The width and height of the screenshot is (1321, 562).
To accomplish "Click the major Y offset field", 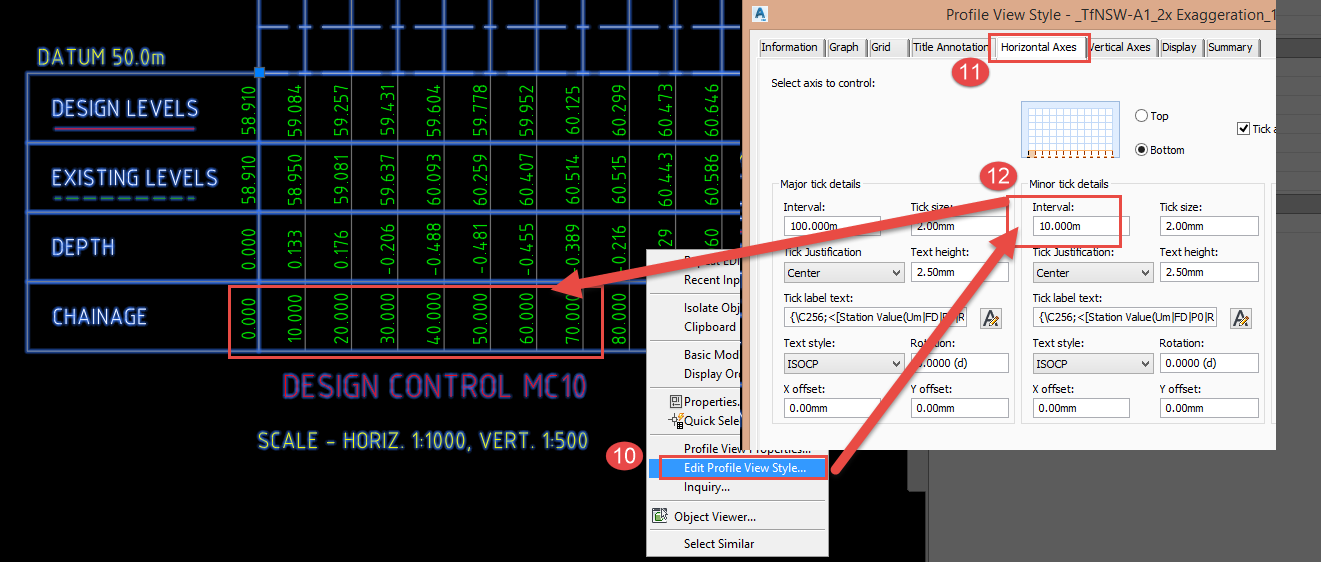I will pos(958,408).
